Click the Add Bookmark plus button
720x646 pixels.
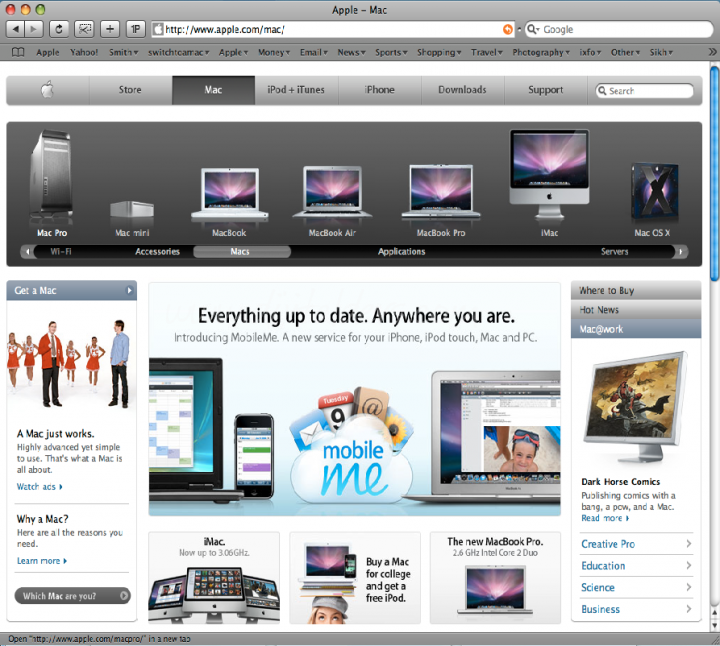coord(109,29)
